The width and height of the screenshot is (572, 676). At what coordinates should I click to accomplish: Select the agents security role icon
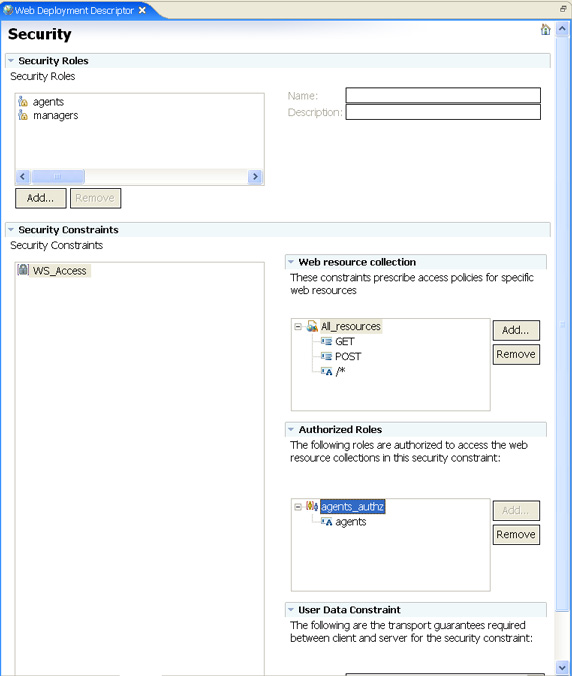[23, 102]
